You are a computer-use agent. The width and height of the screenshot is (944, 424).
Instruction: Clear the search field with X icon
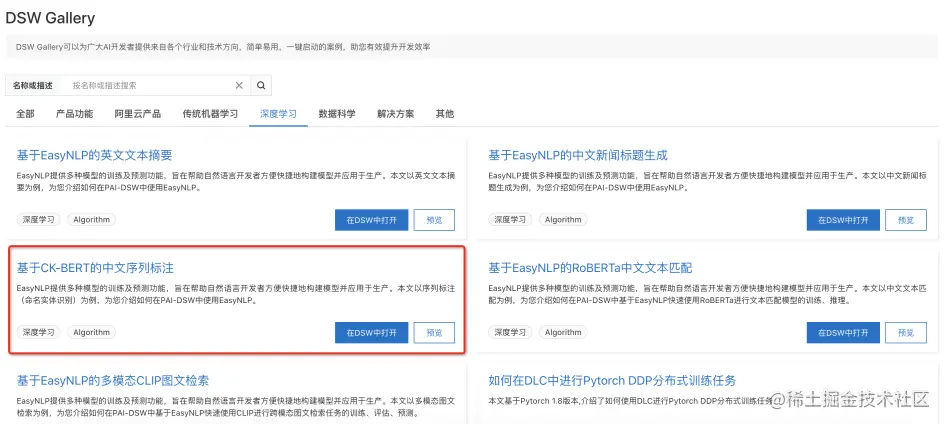[x=239, y=86]
